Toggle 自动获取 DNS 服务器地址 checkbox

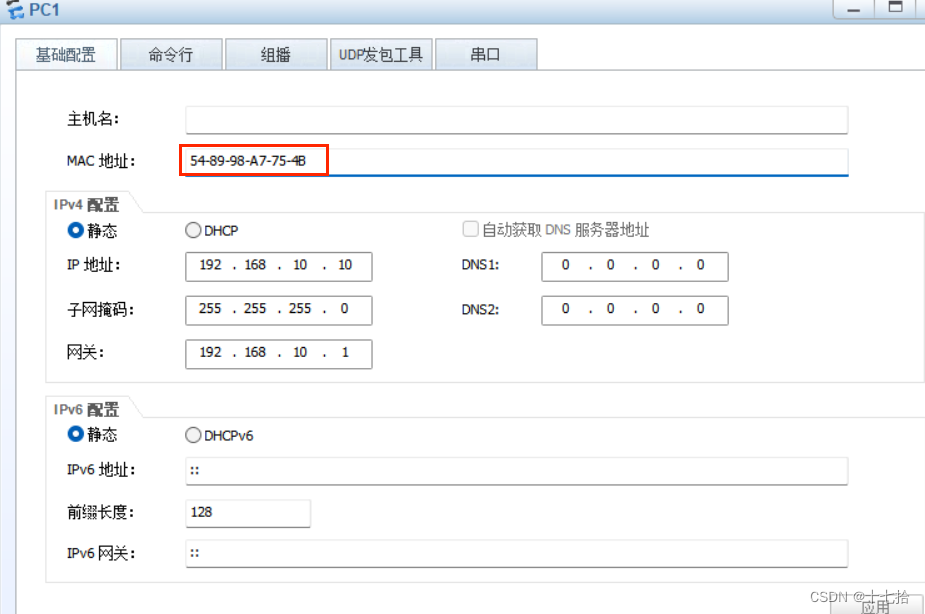click(470, 229)
